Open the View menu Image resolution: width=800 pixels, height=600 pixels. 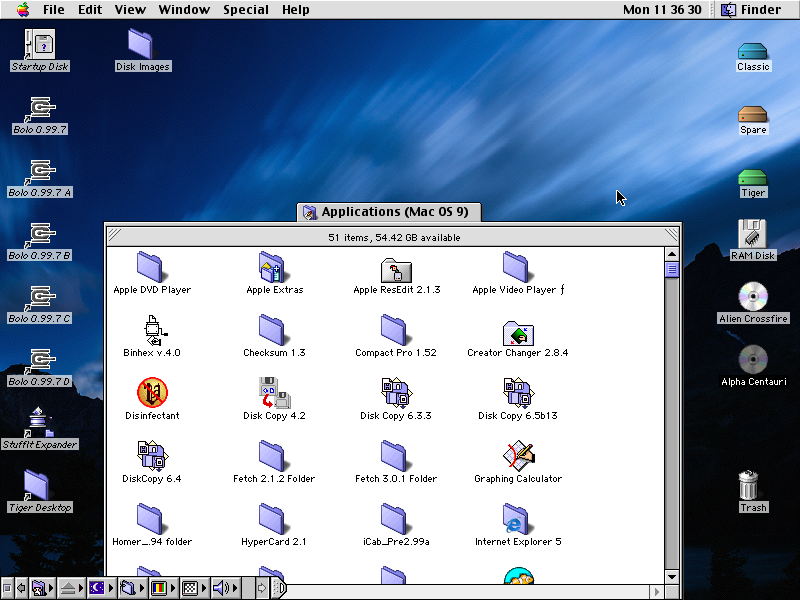130,9
